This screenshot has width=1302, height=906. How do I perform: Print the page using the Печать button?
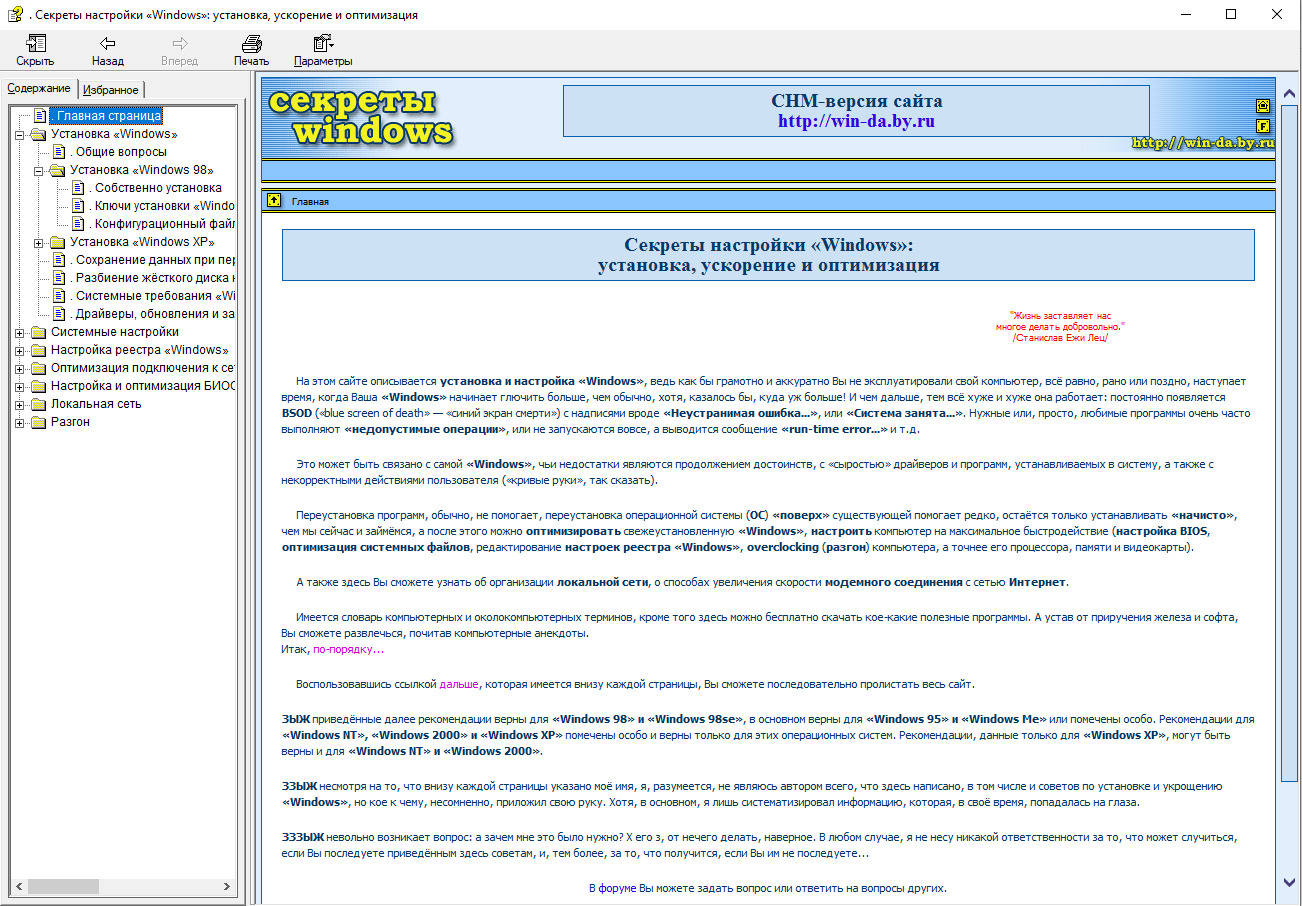[251, 51]
